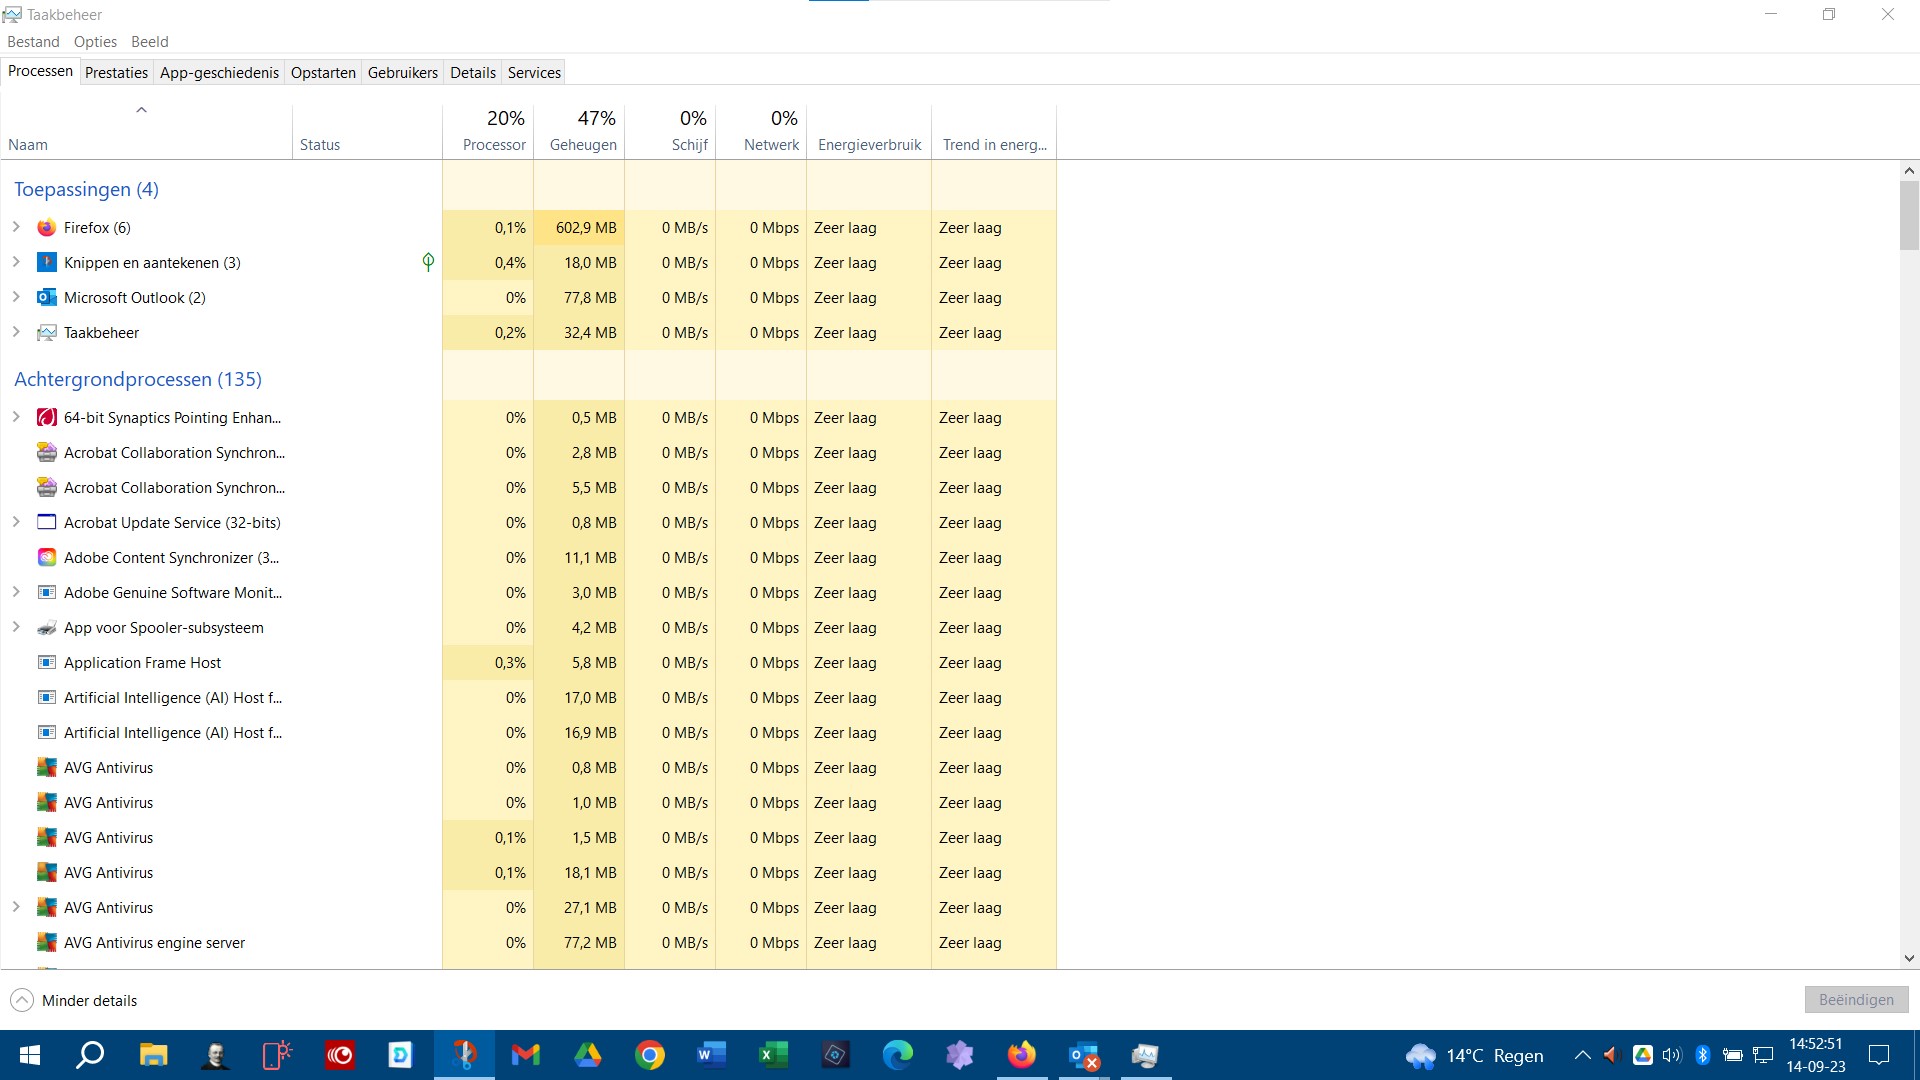Click the Synaptics Pointing process icon
The height and width of the screenshot is (1080, 1920).
coord(46,418)
